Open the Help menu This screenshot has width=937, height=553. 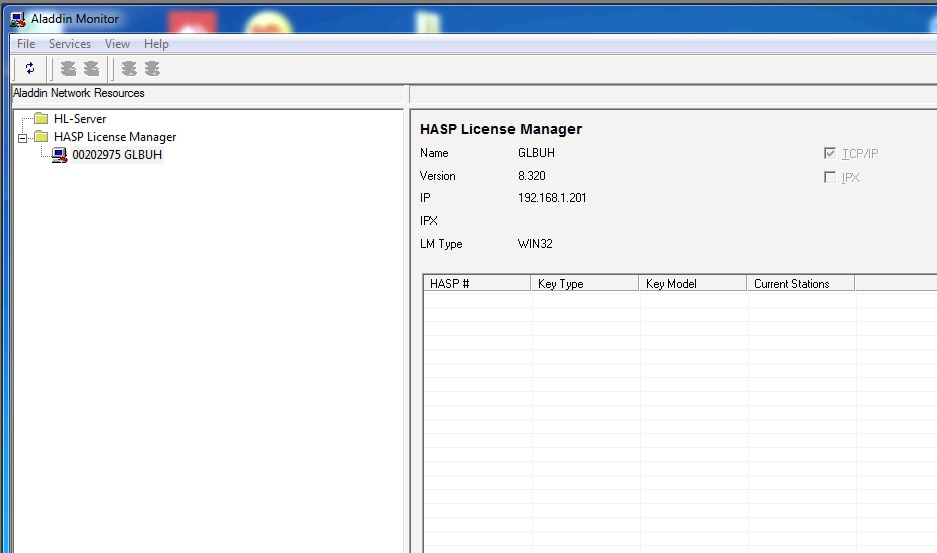point(156,44)
